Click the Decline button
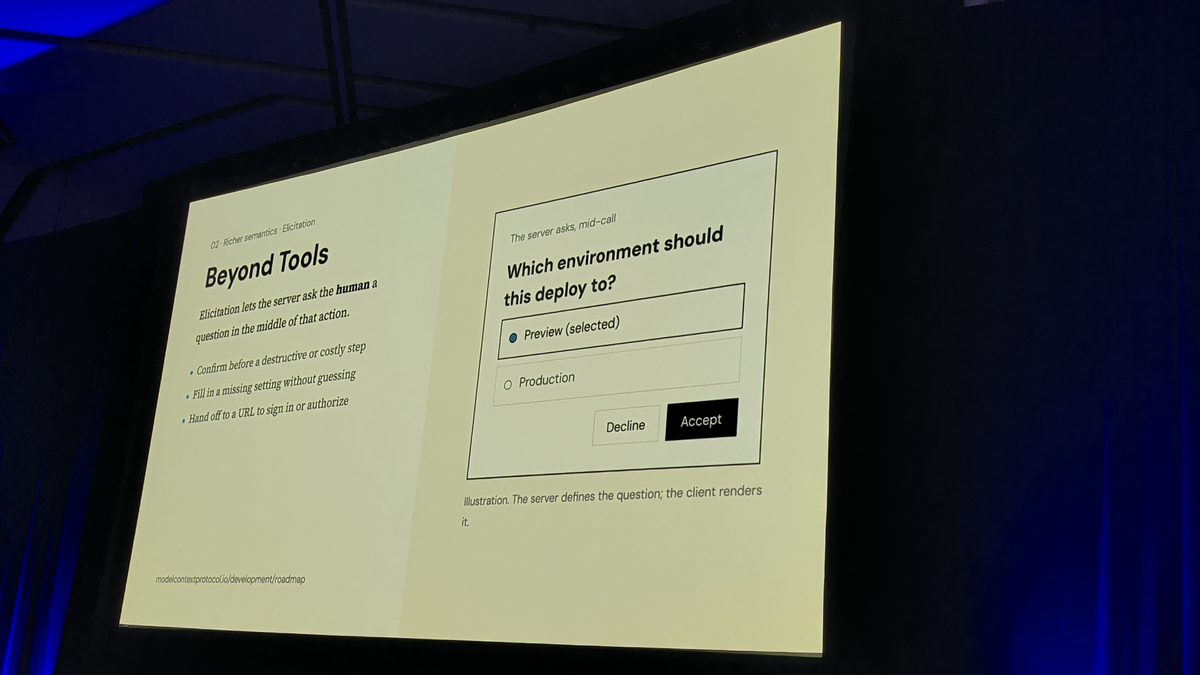The height and width of the screenshot is (675, 1200). (x=626, y=425)
